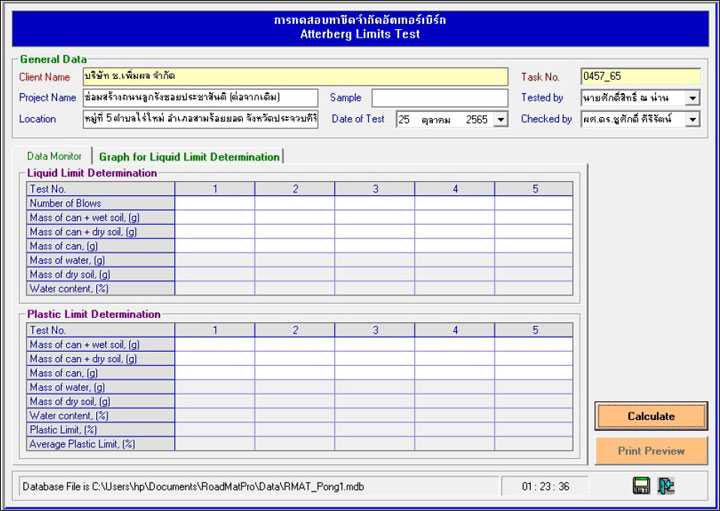
Task: Click the Client Name input field
Action: click(295, 76)
